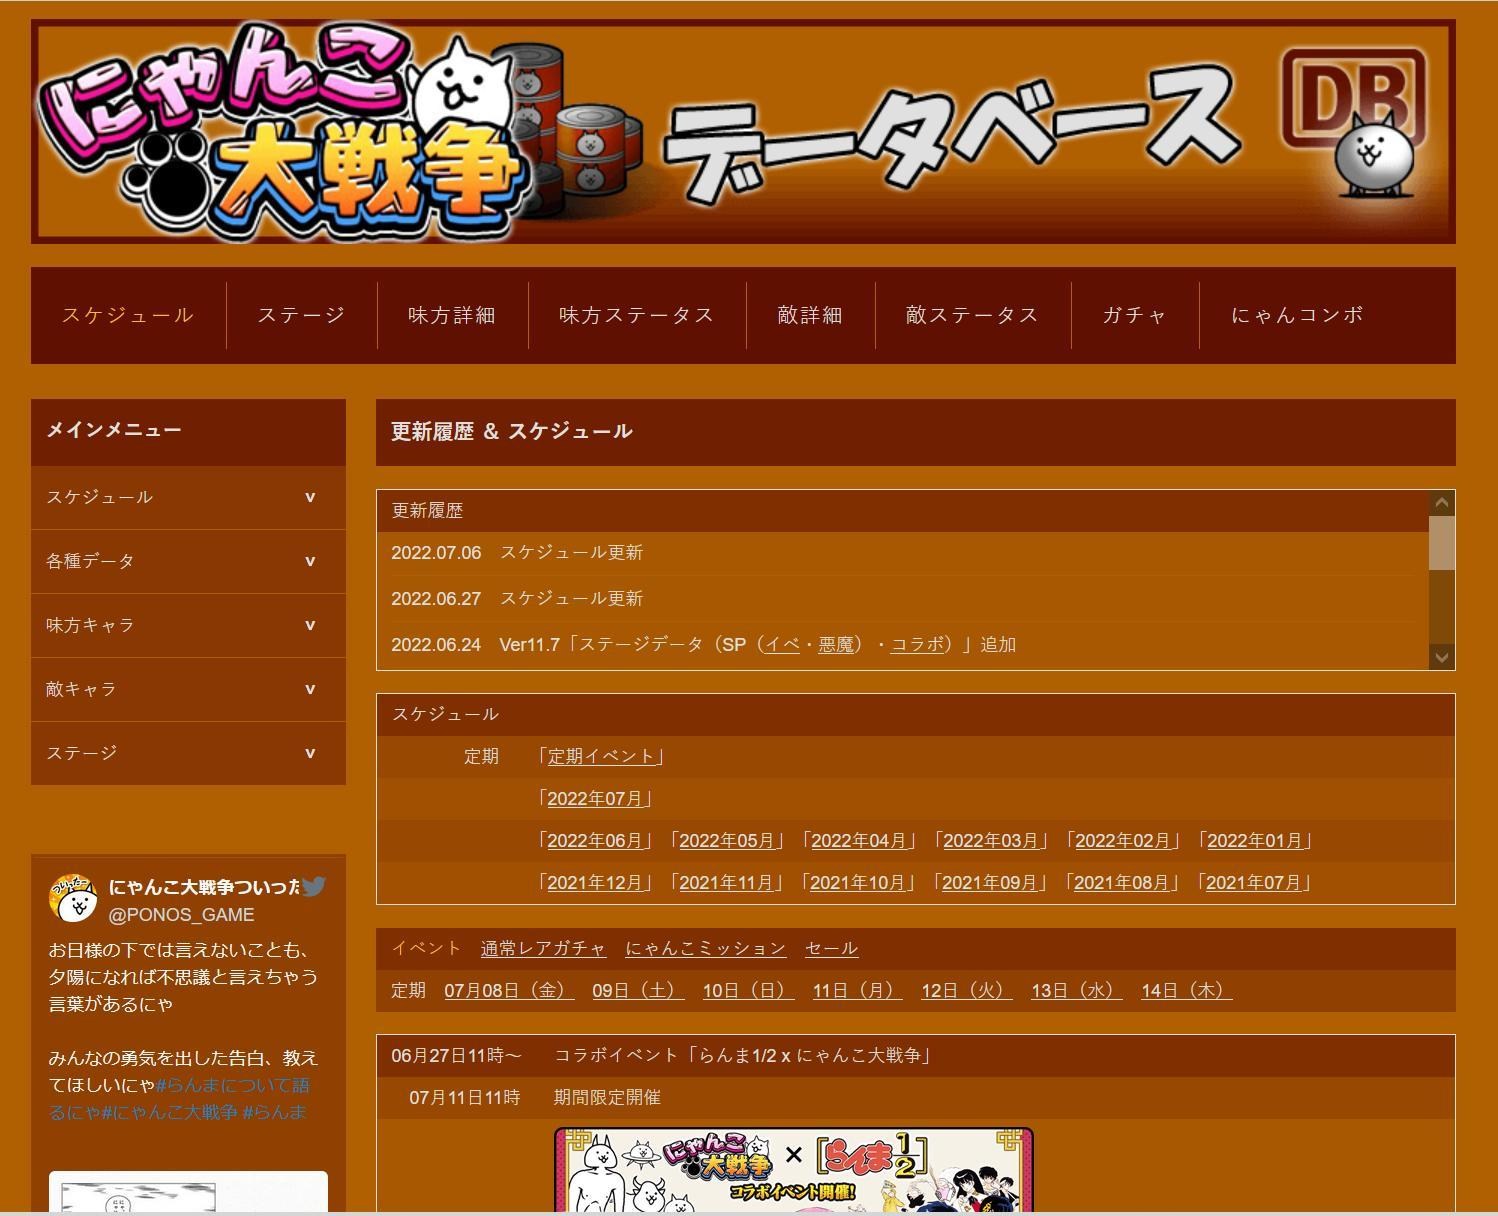The height and width of the screenshot is (1216, 1498).
Task: Select ガチャ in the top navigation
Action: point(1135,315)
